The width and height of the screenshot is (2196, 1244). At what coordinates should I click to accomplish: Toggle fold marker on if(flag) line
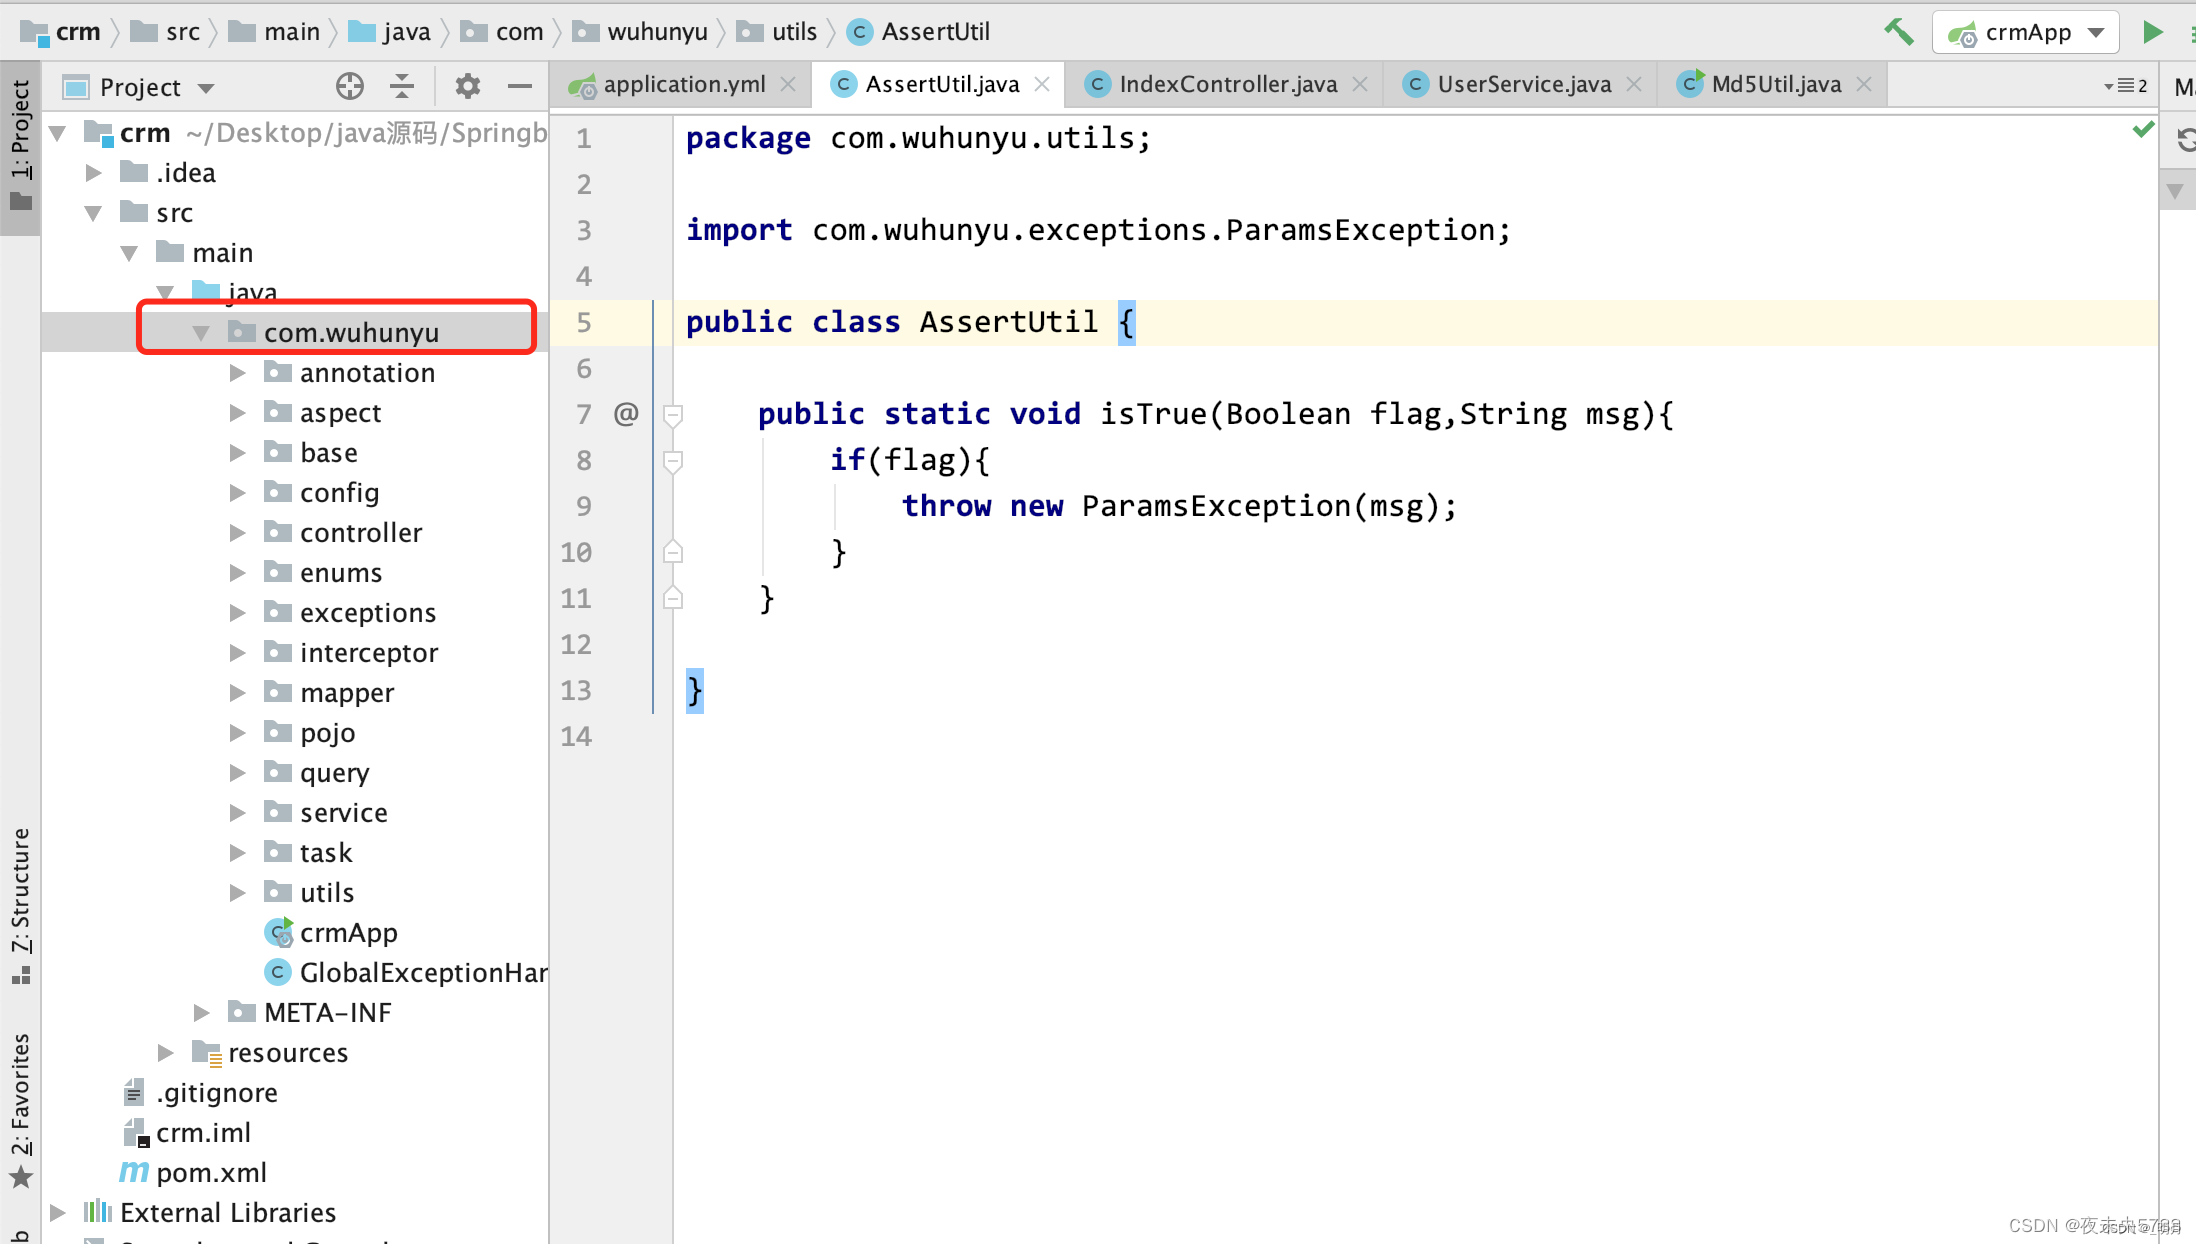673,460
